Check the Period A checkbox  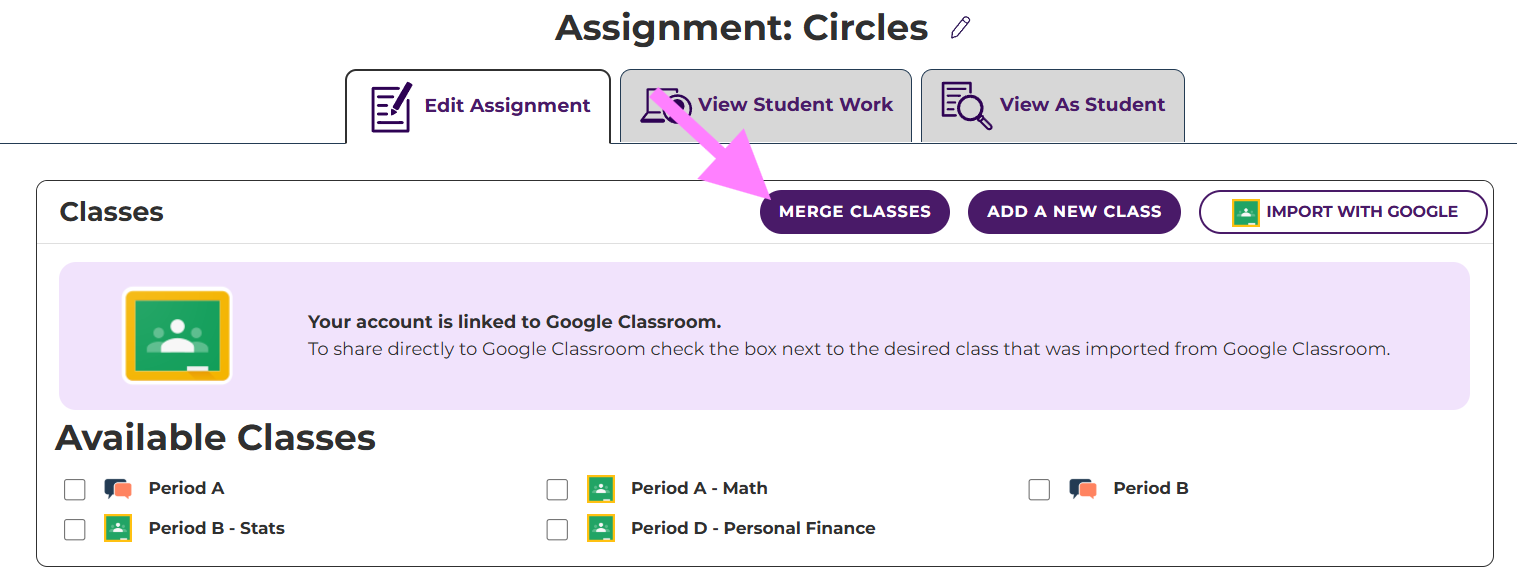pos(75,489)
